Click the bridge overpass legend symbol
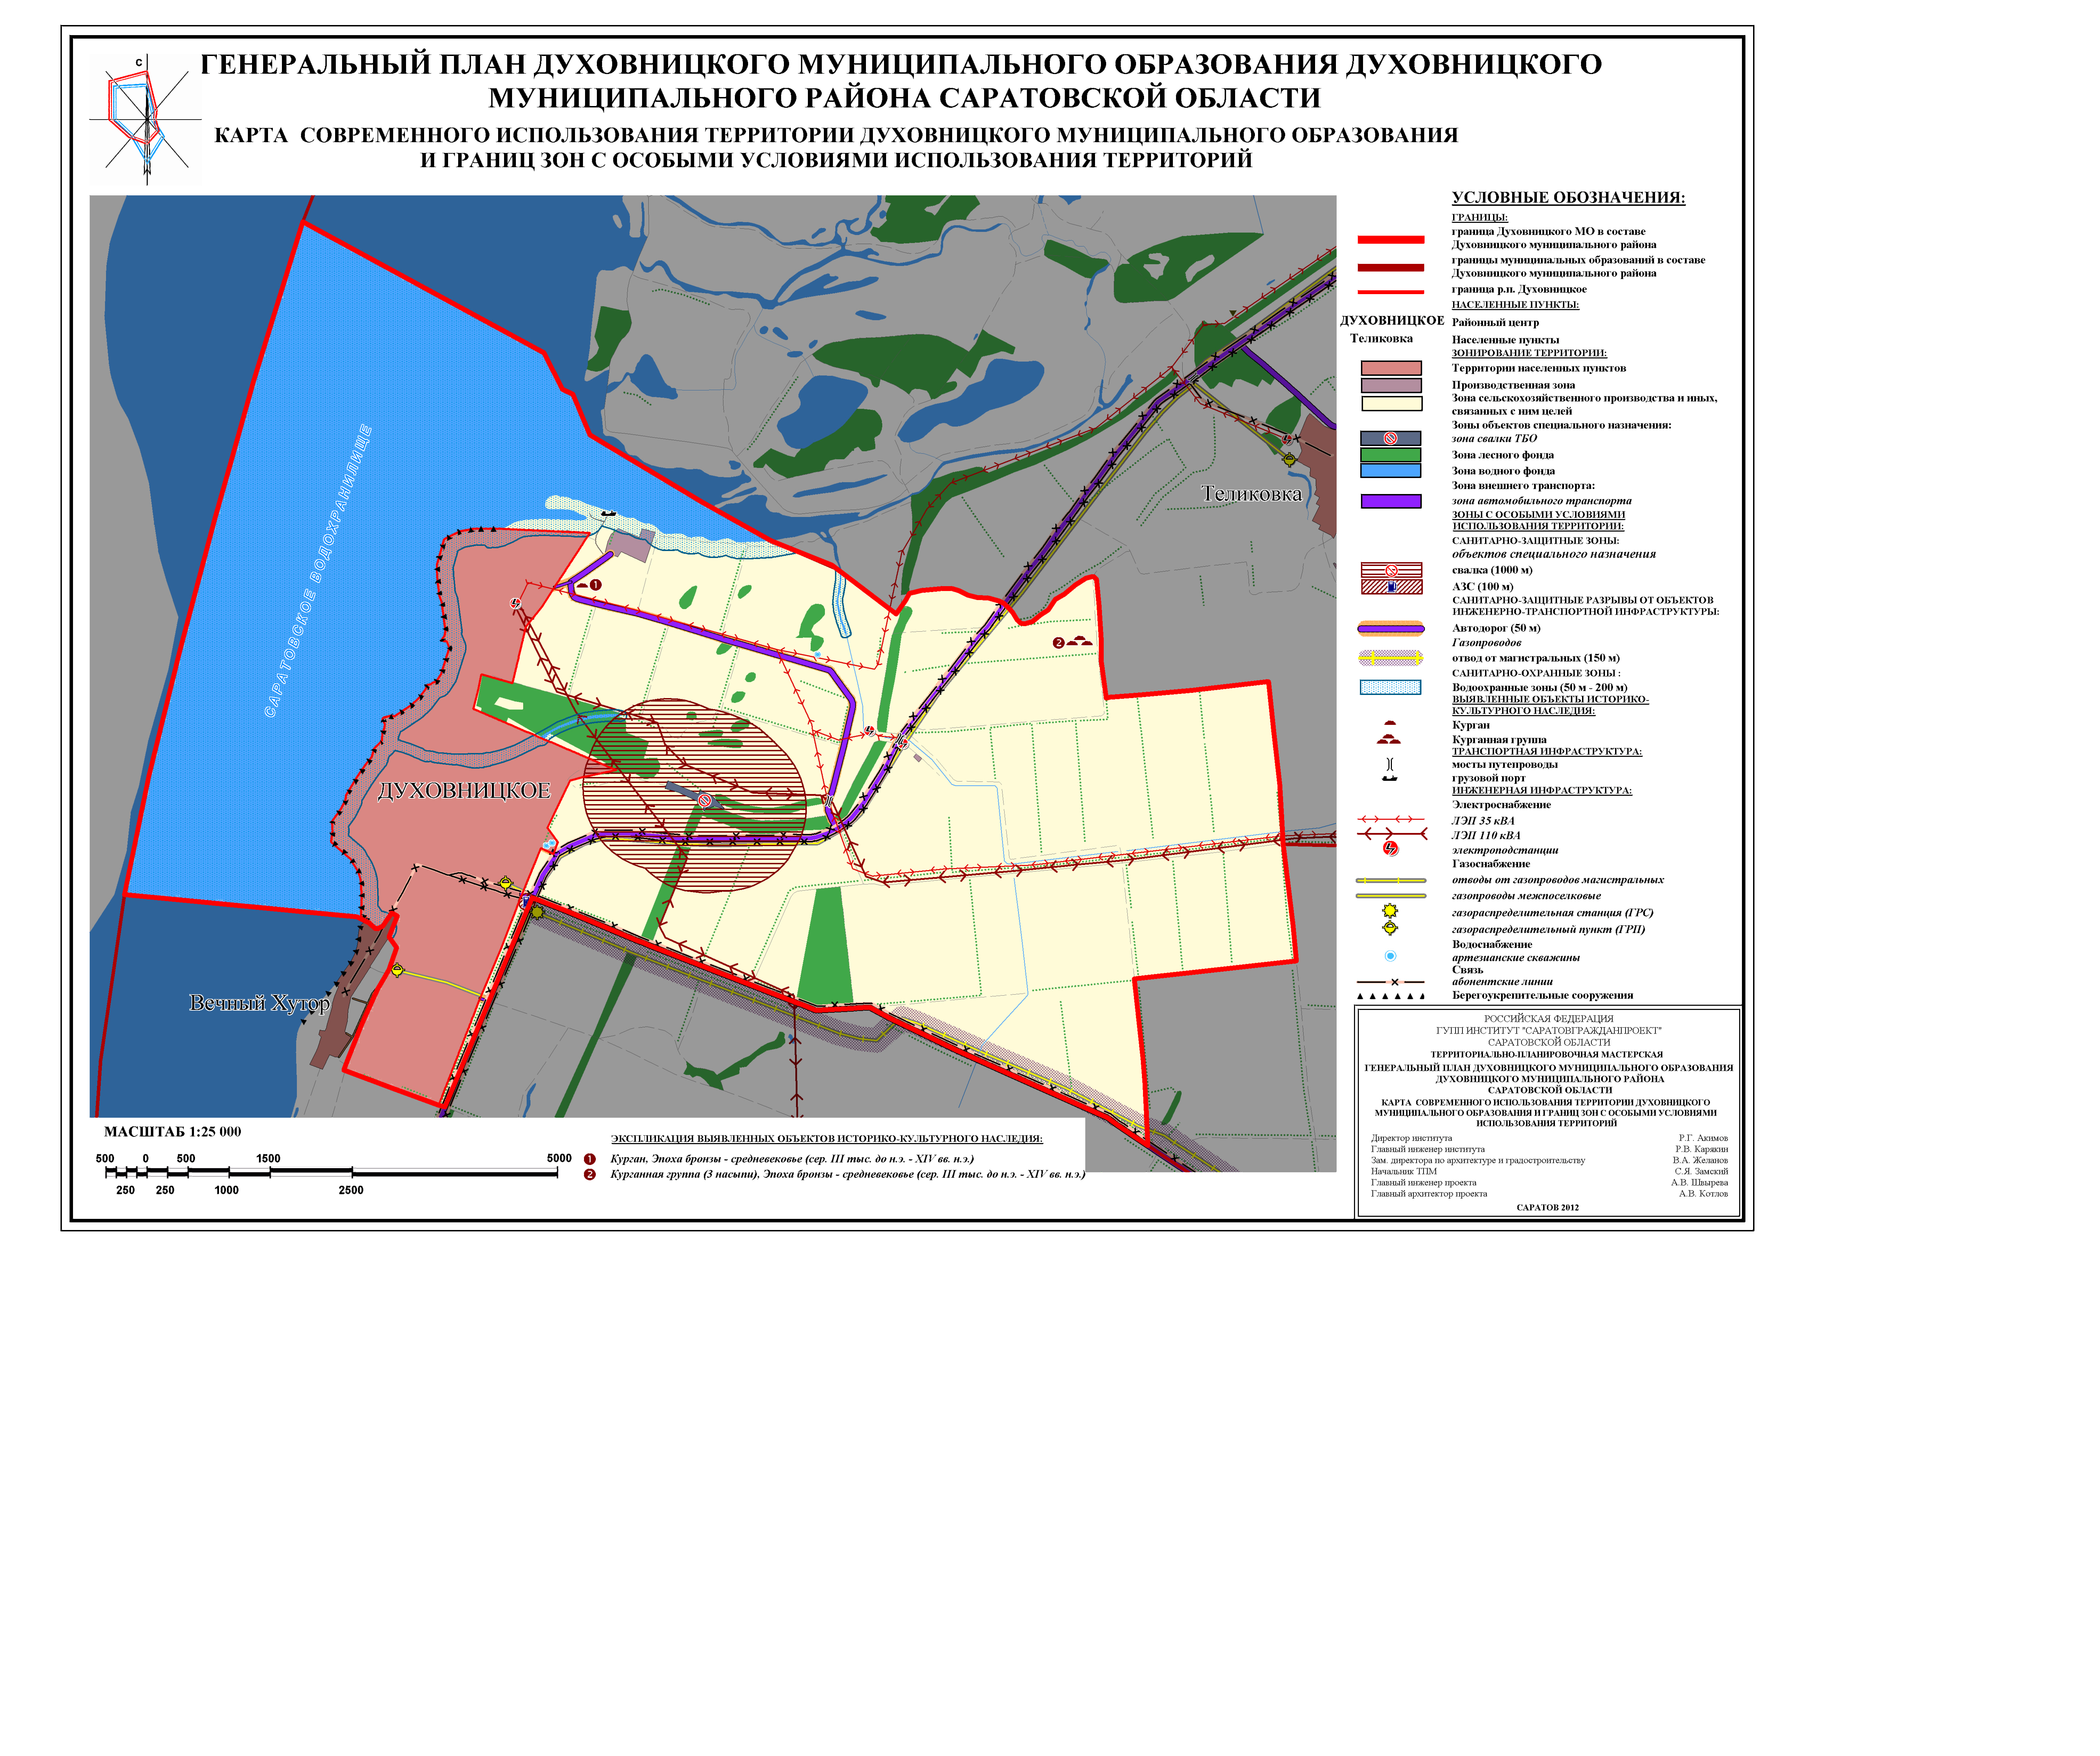The width and height of the screenshot is (2100, 1756). pyautogui.click(x=1390, y=764)
